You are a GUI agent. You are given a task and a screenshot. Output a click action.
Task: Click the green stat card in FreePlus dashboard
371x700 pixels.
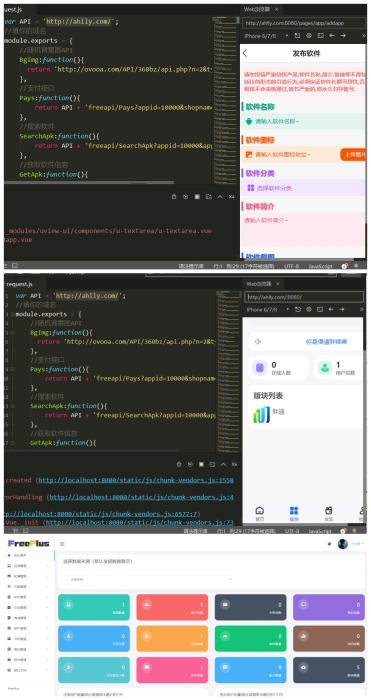pos(250,638)
